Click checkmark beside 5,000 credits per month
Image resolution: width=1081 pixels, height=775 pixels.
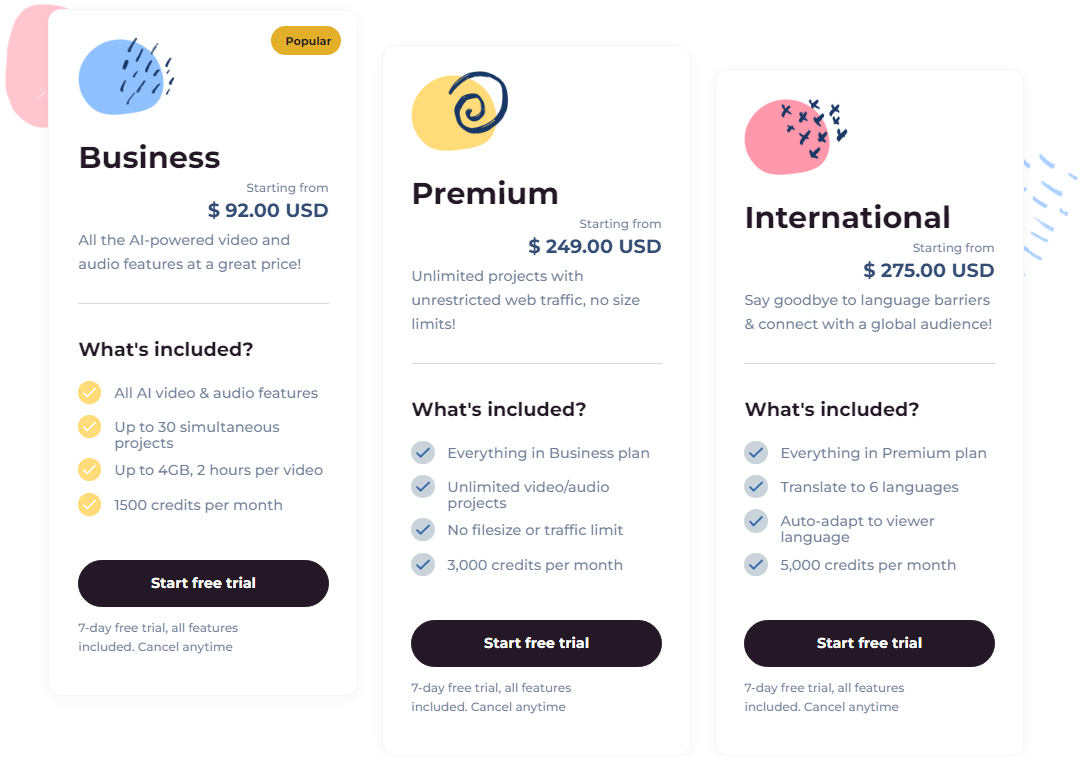tap(756, 565)
